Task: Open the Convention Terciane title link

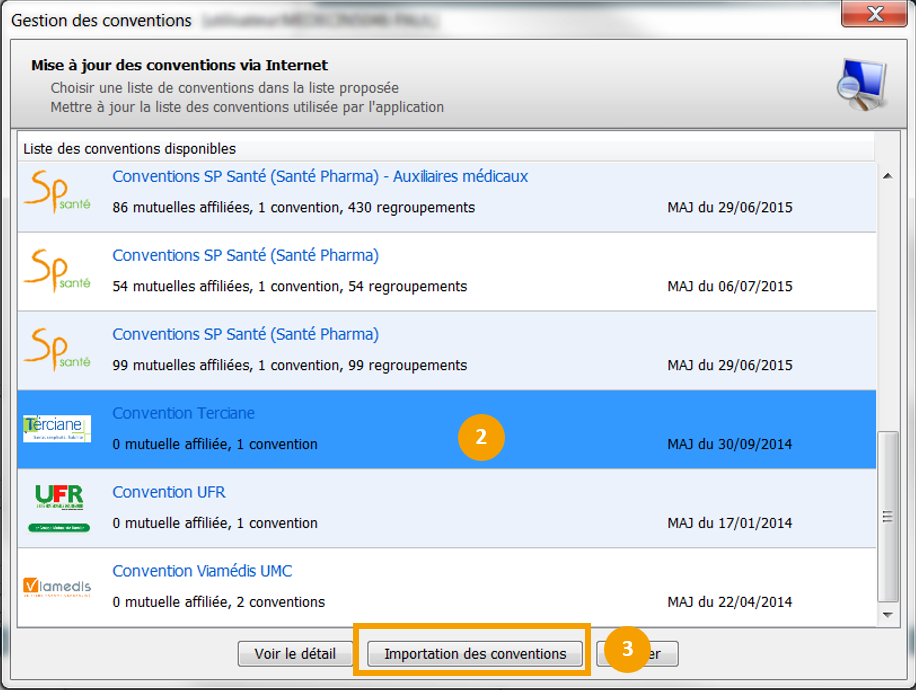Action: pos(183,414)
